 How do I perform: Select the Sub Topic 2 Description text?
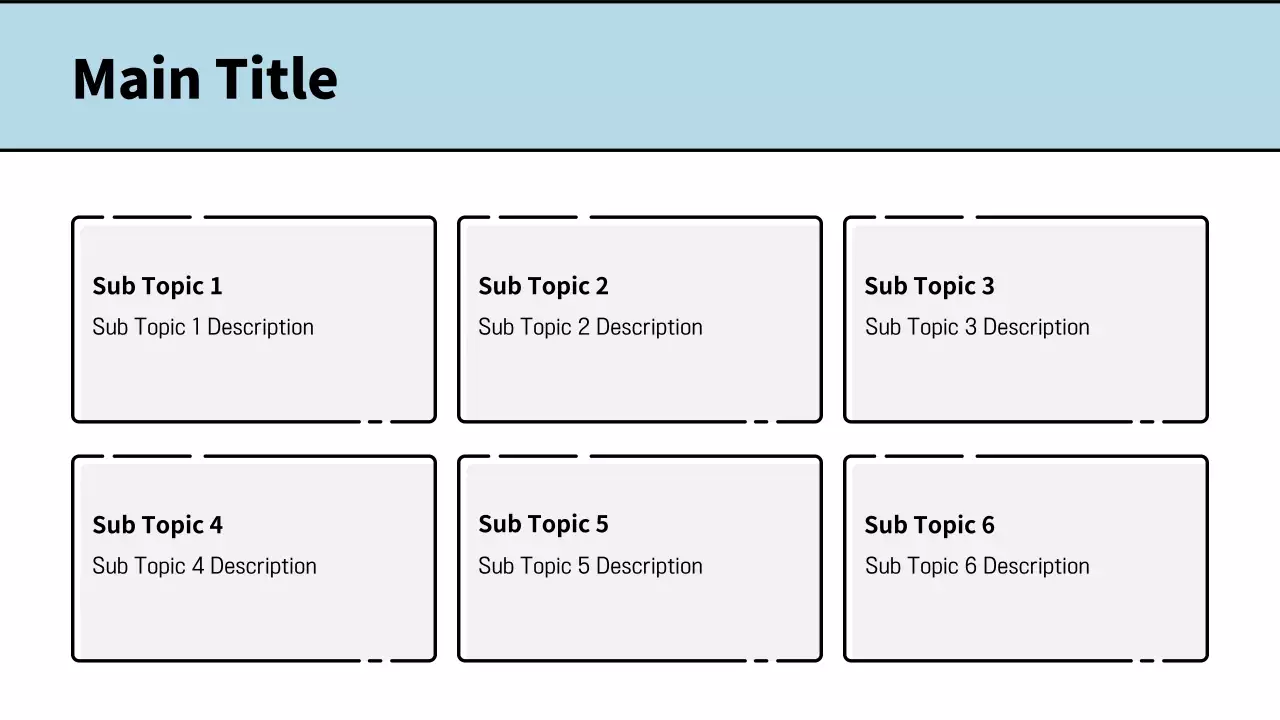coord(590,327)
